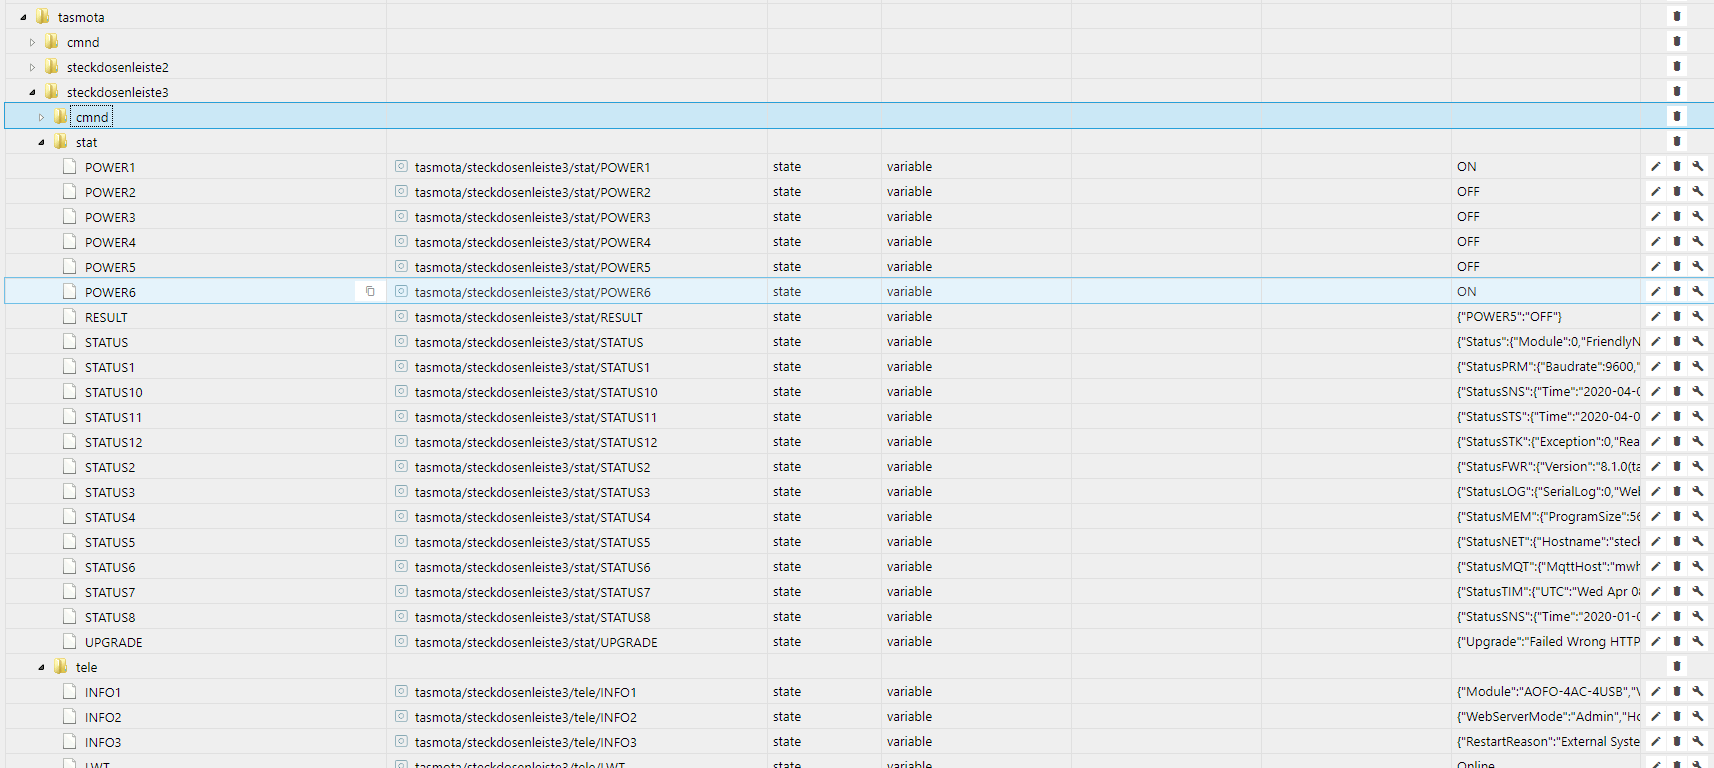Delete the POWER3 object
The width and height of the screenshot is (1714, 768).
tap(1677, 217)
